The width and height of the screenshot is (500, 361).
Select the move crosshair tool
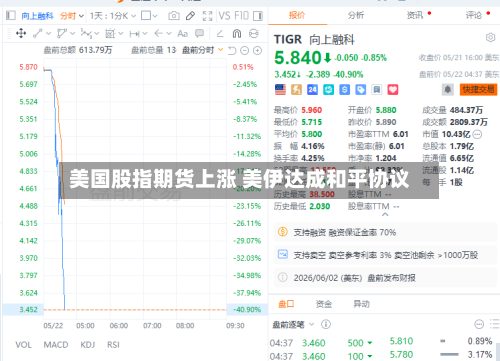click(21, 33)
